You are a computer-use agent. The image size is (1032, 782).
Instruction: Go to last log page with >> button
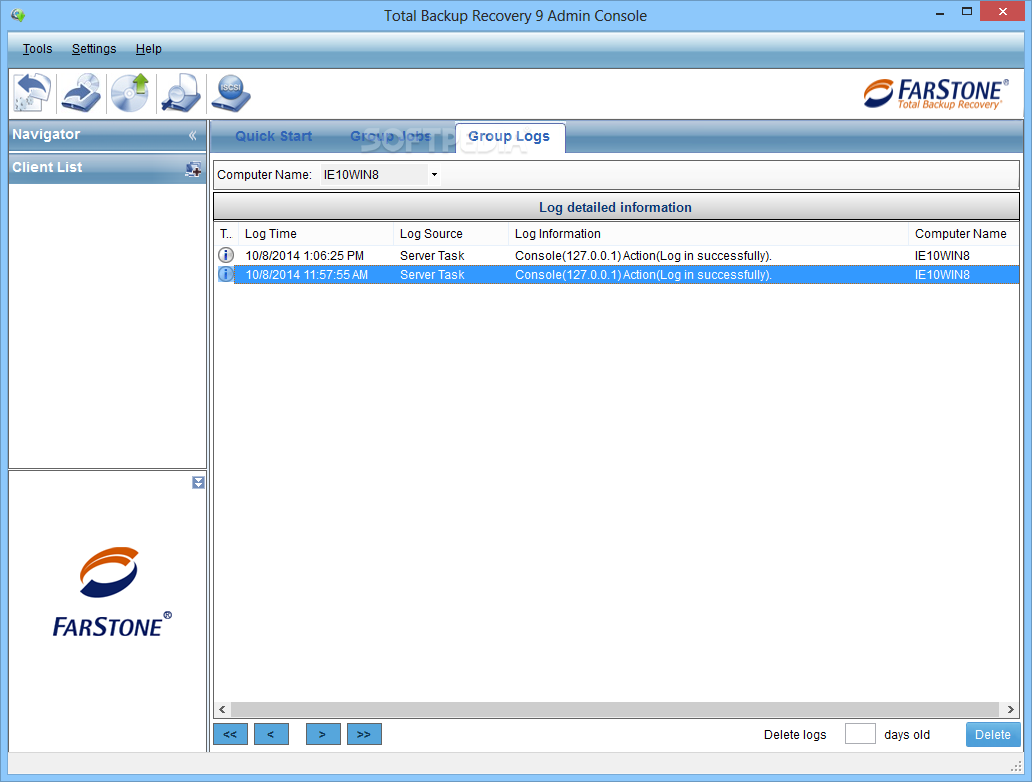tap(364, 734)
